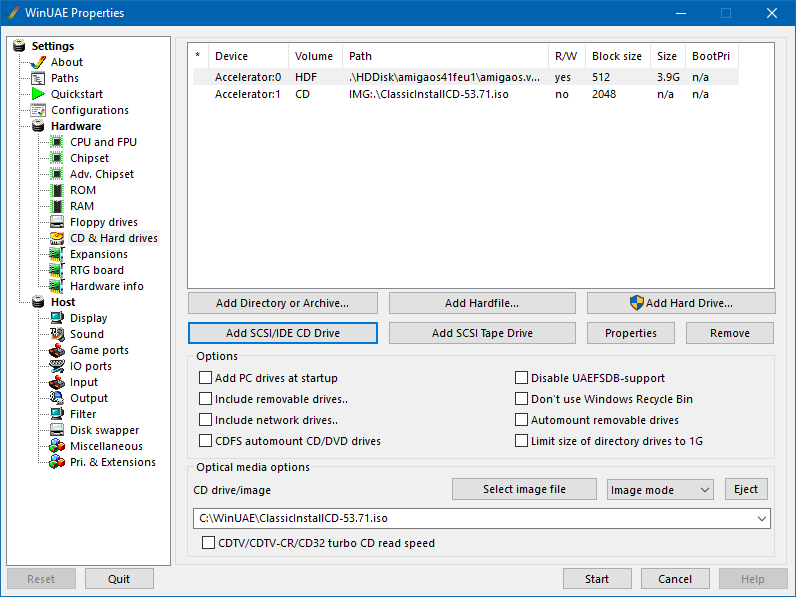Image resolution: width=796 pixels, height=597 pixels.
Task: Click the Game ports joystick icon
Action: pos(57,350)
